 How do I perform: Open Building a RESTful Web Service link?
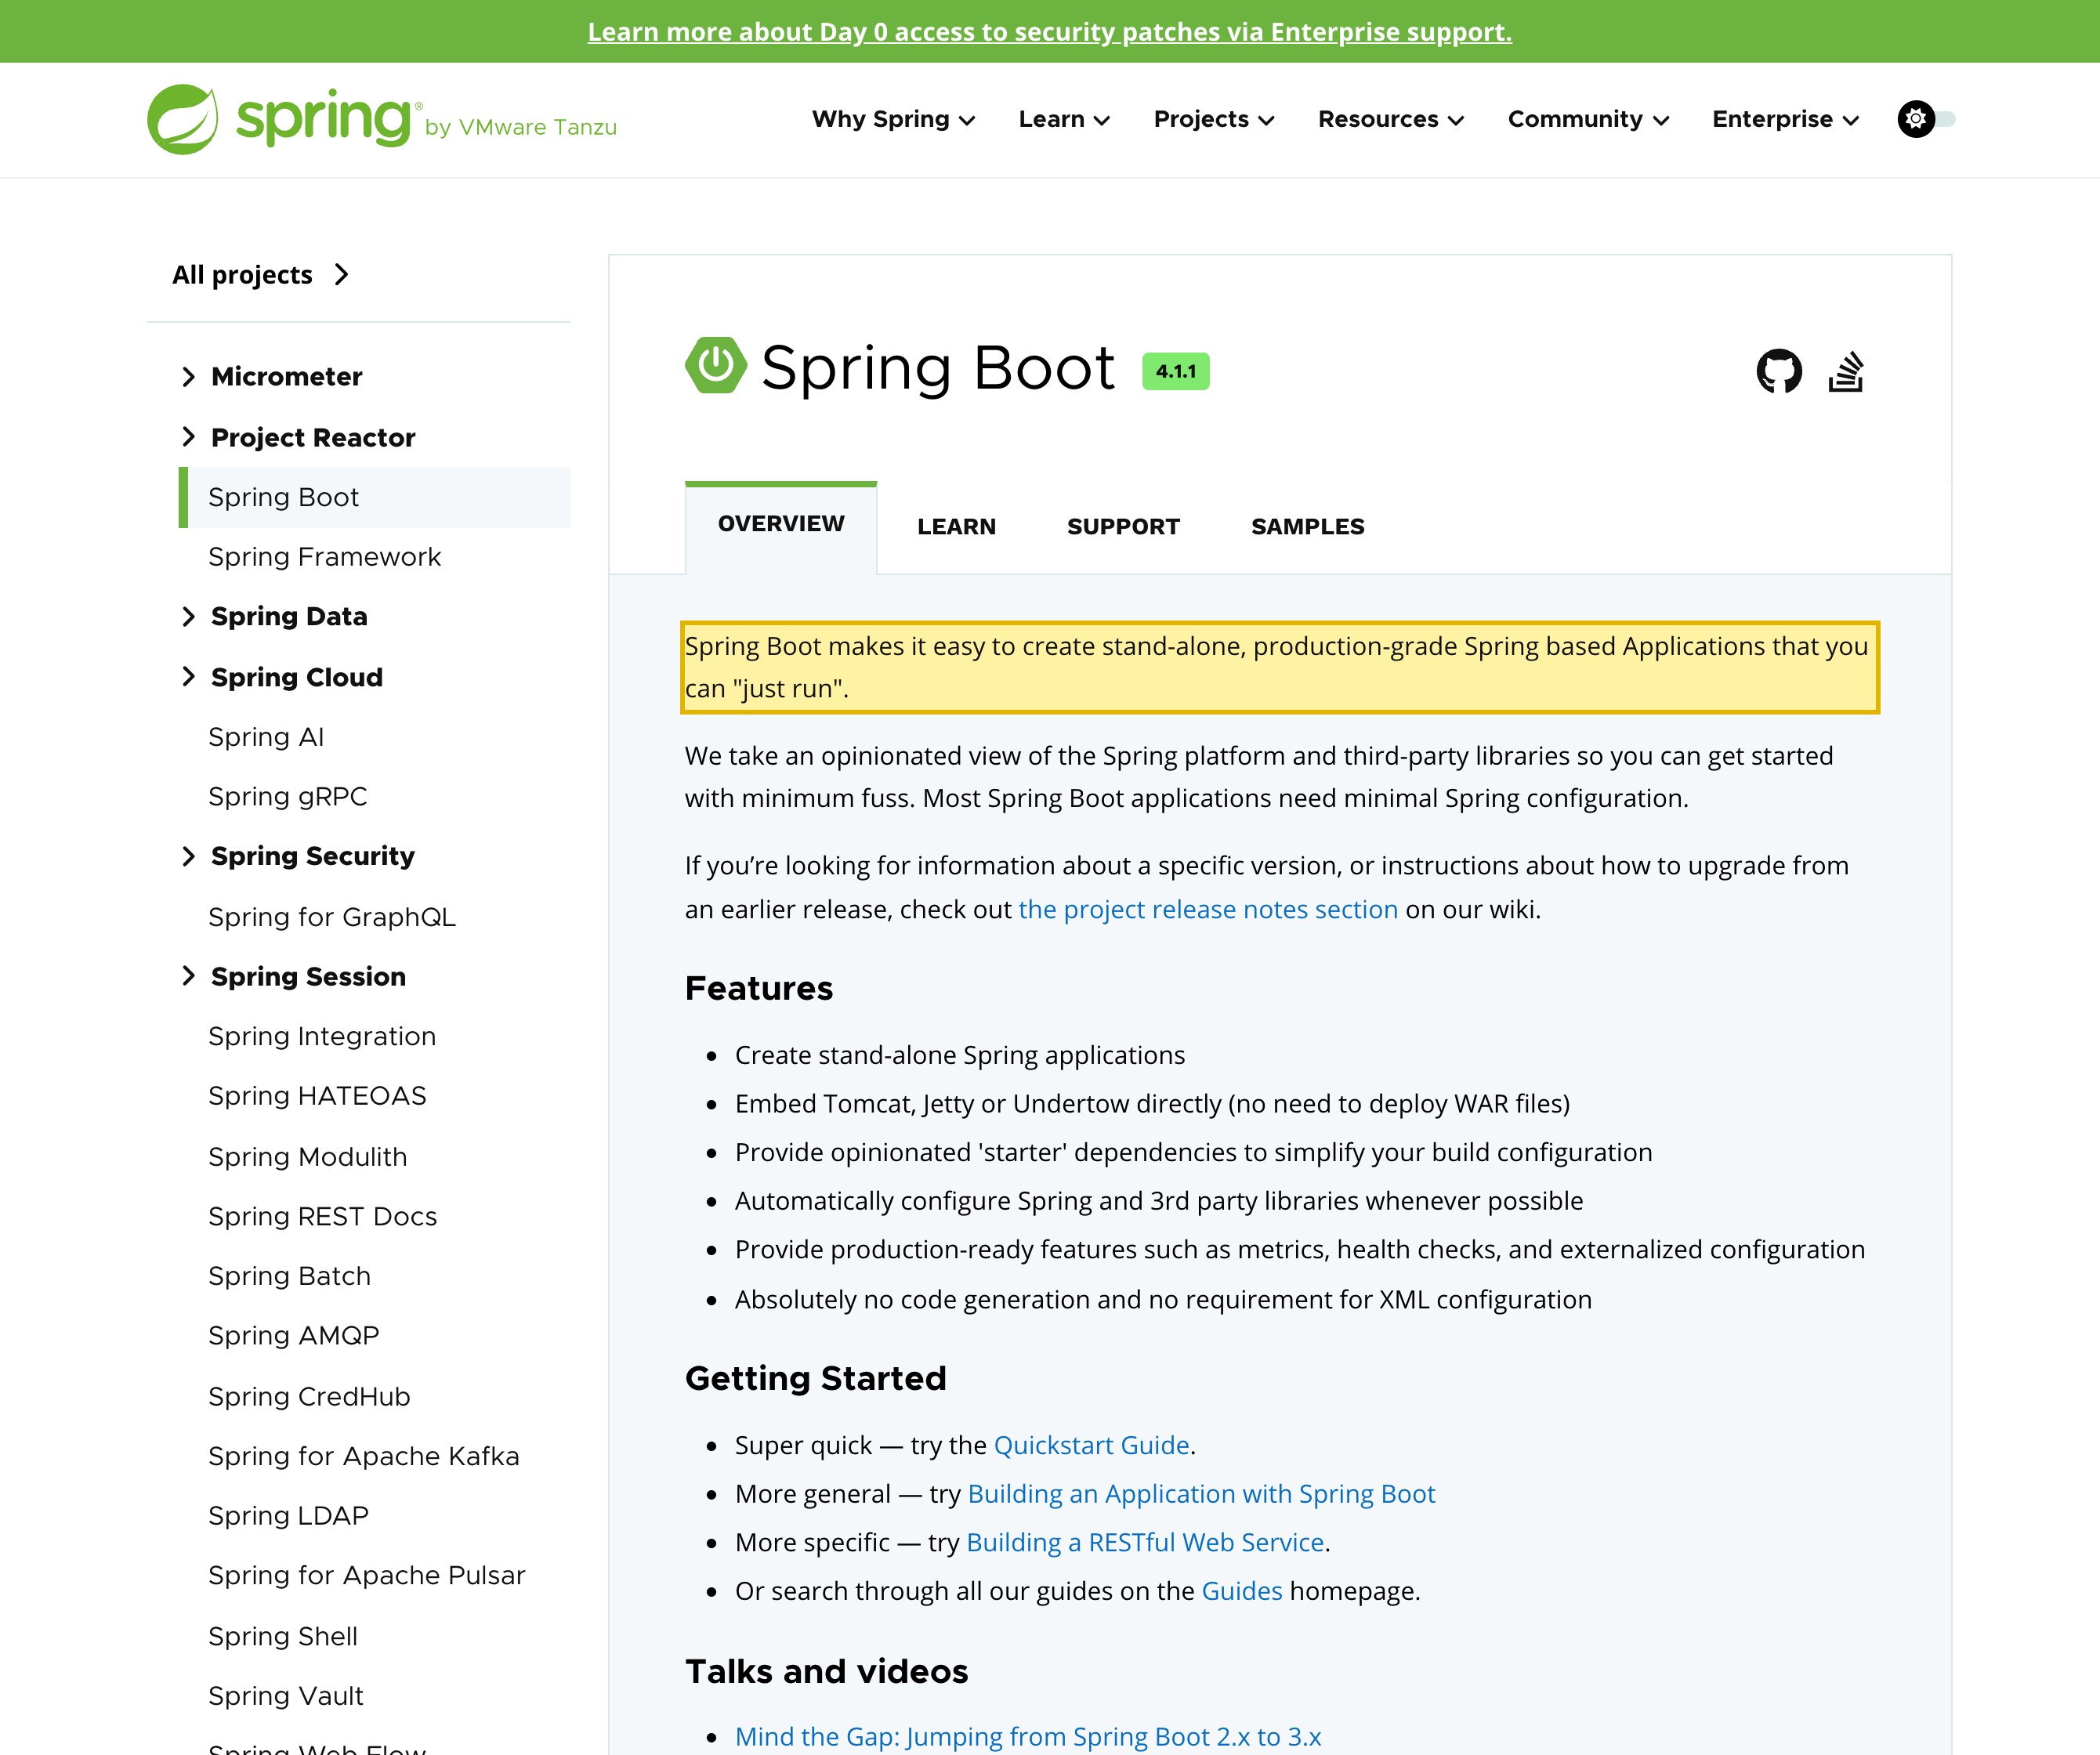(x=1145, y=1542)
